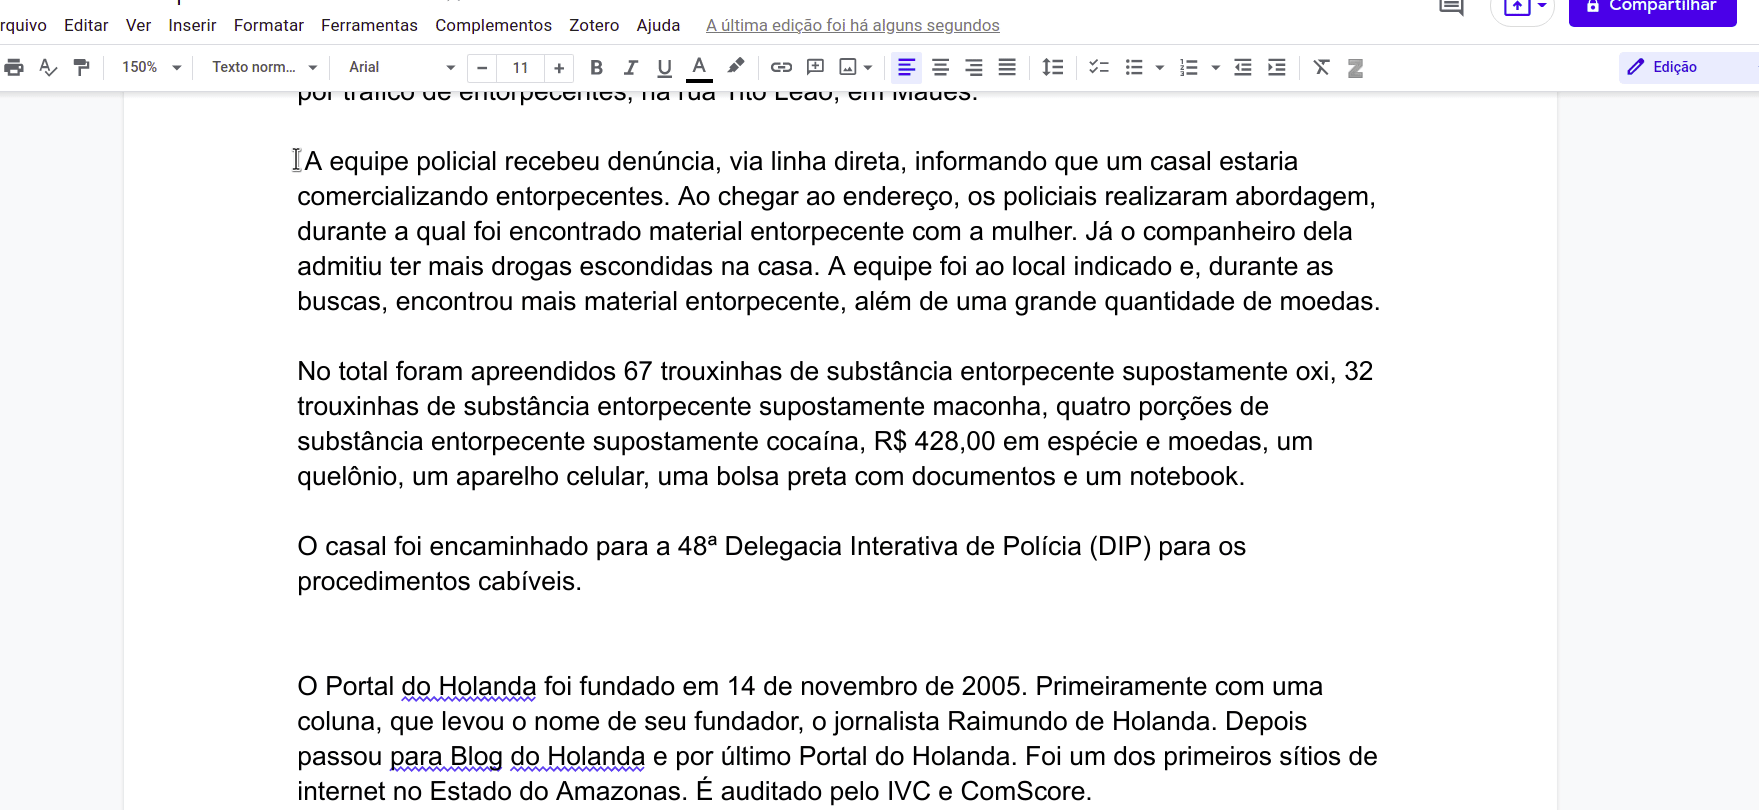This screenshot has height=810, width=1759.
Task: Run spelling and grammar check icon
Action: point(48,67)
